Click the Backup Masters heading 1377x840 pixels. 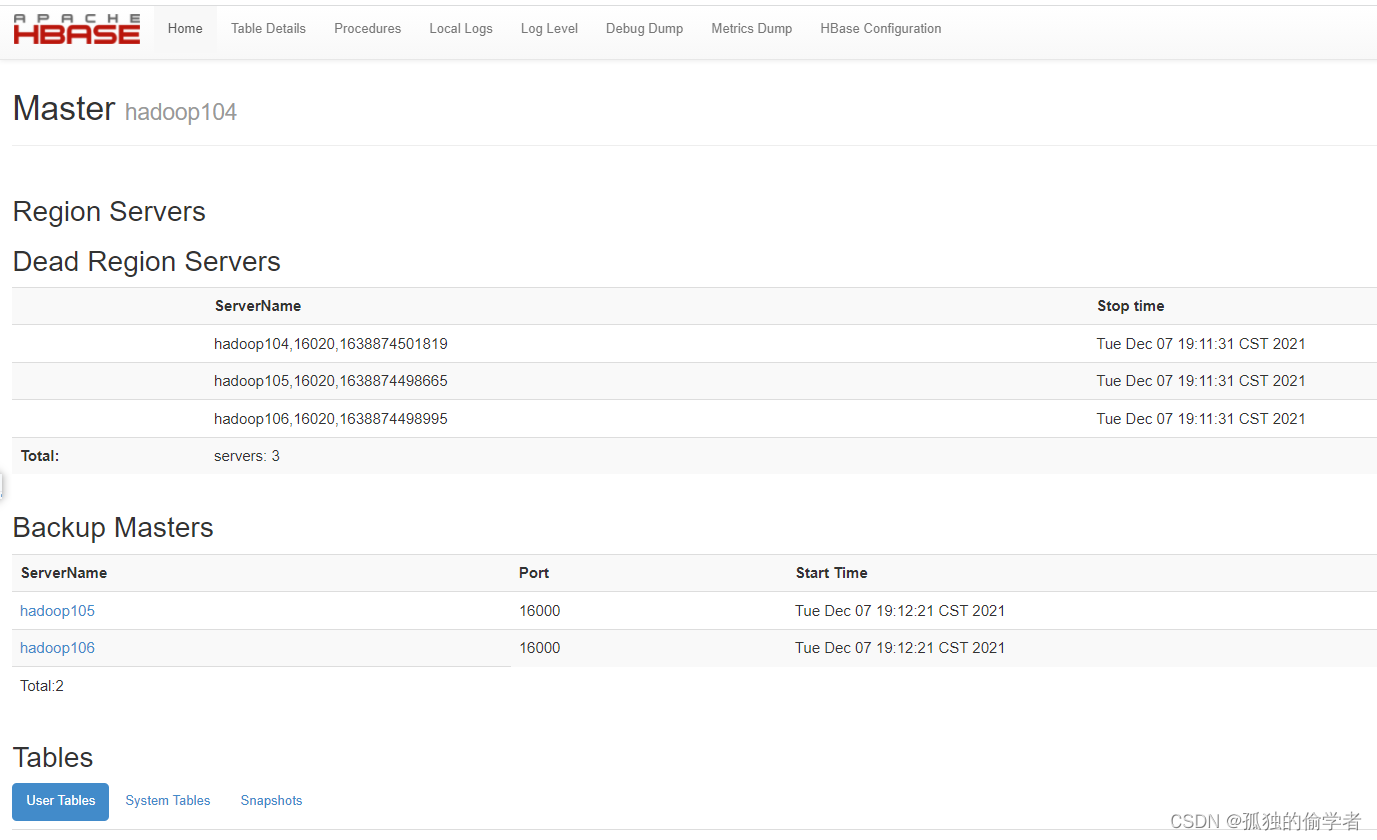113,528
